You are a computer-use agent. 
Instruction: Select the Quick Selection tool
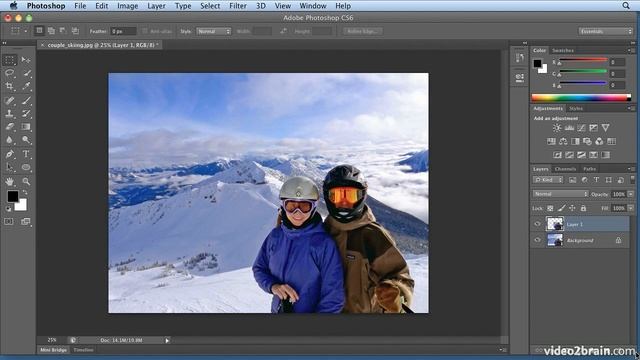pyautogui.click(x=26, y=73)
